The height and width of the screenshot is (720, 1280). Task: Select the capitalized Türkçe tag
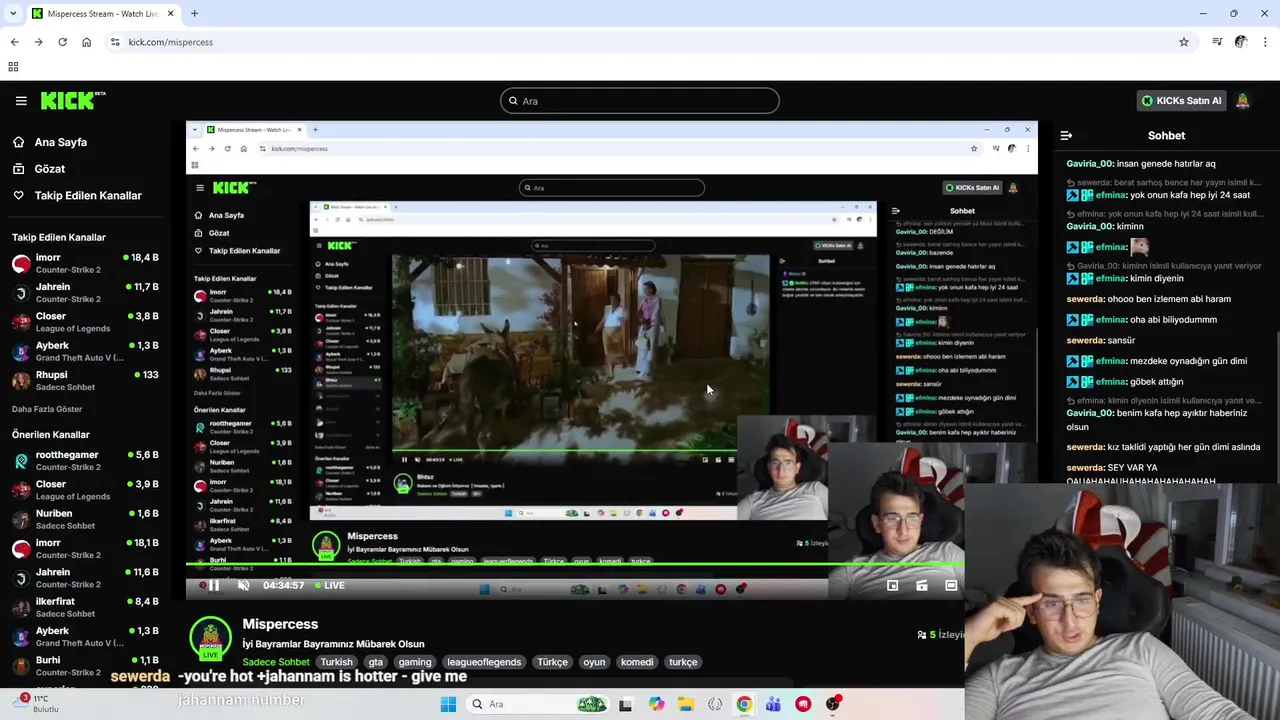(552, 662)
